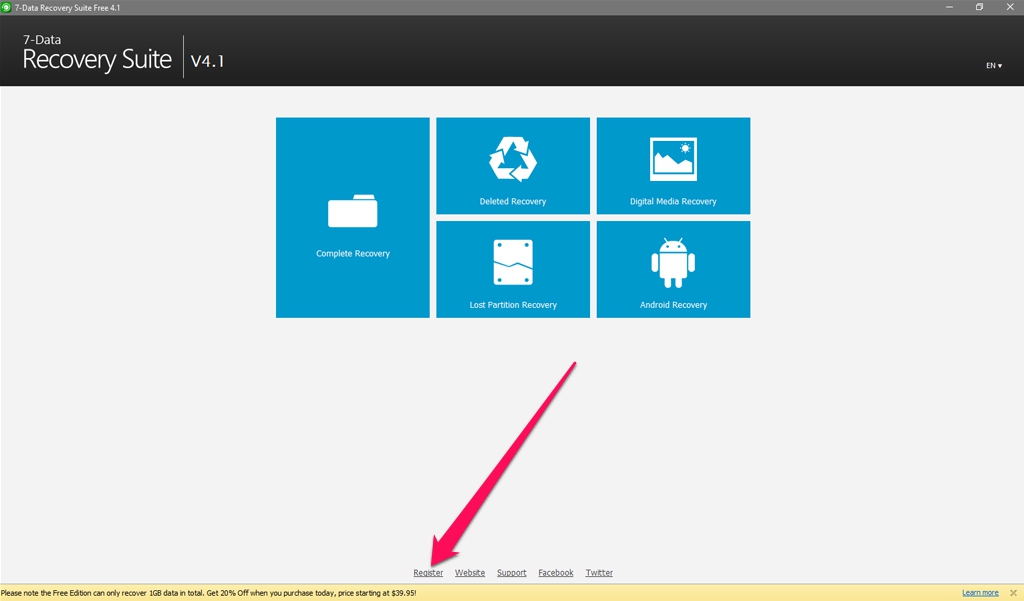1024x601 pixels.
Task: Open the Digital Media Recovery picture tile
Action: pos(673,166)
